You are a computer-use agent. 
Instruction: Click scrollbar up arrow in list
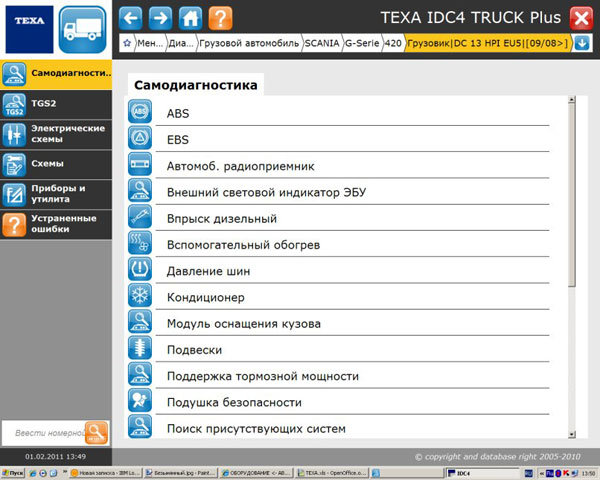[572, 100]
